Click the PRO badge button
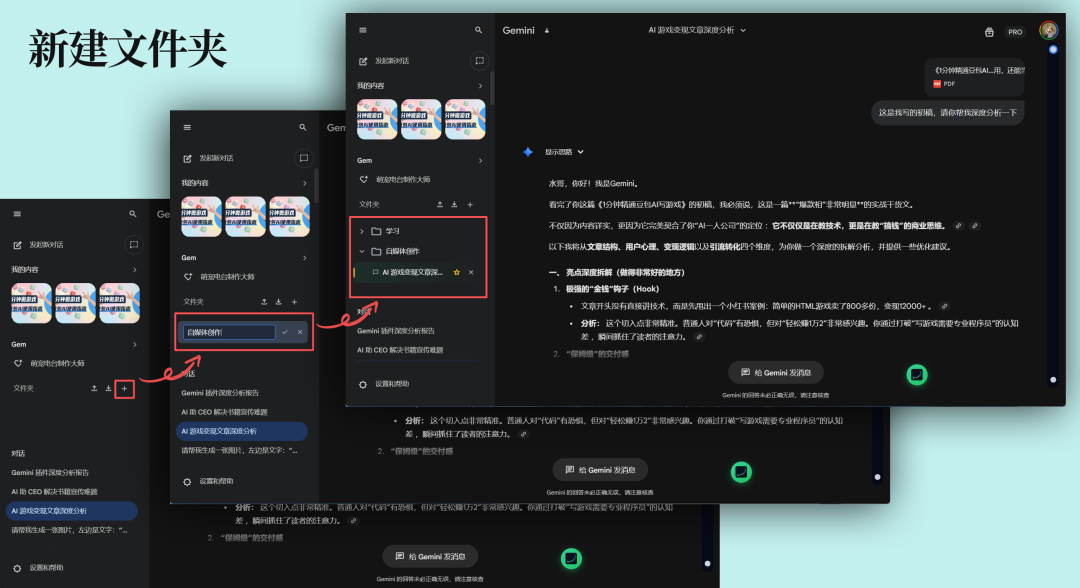This screenshot has height=588, width=1080. pos(1015,32)
